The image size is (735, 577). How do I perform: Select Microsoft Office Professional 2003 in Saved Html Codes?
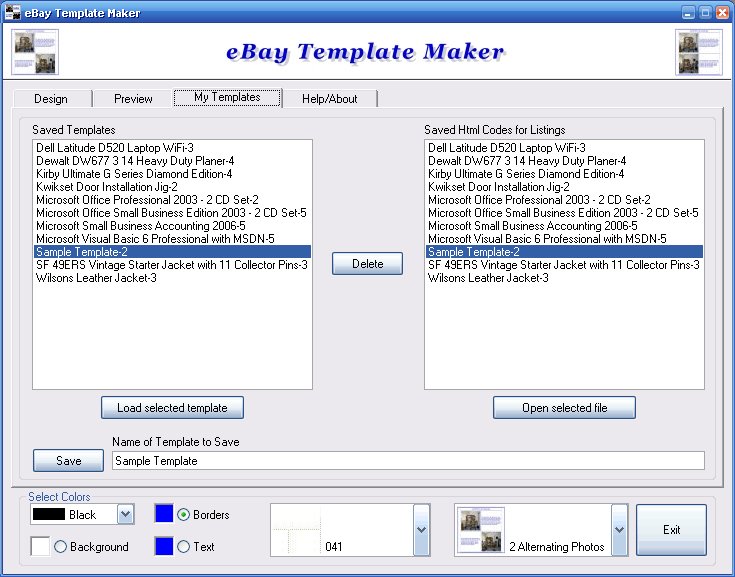tap(564, 200)
